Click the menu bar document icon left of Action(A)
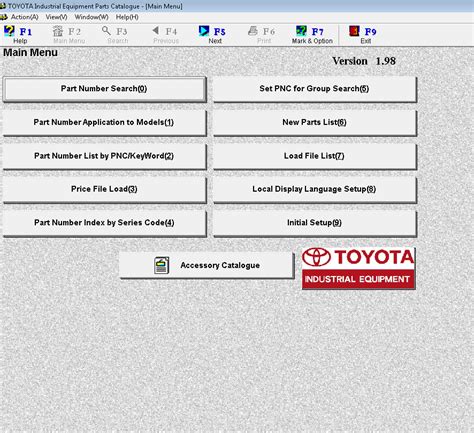This screenshot has width=474, height=433. click(x=4, y=17)
